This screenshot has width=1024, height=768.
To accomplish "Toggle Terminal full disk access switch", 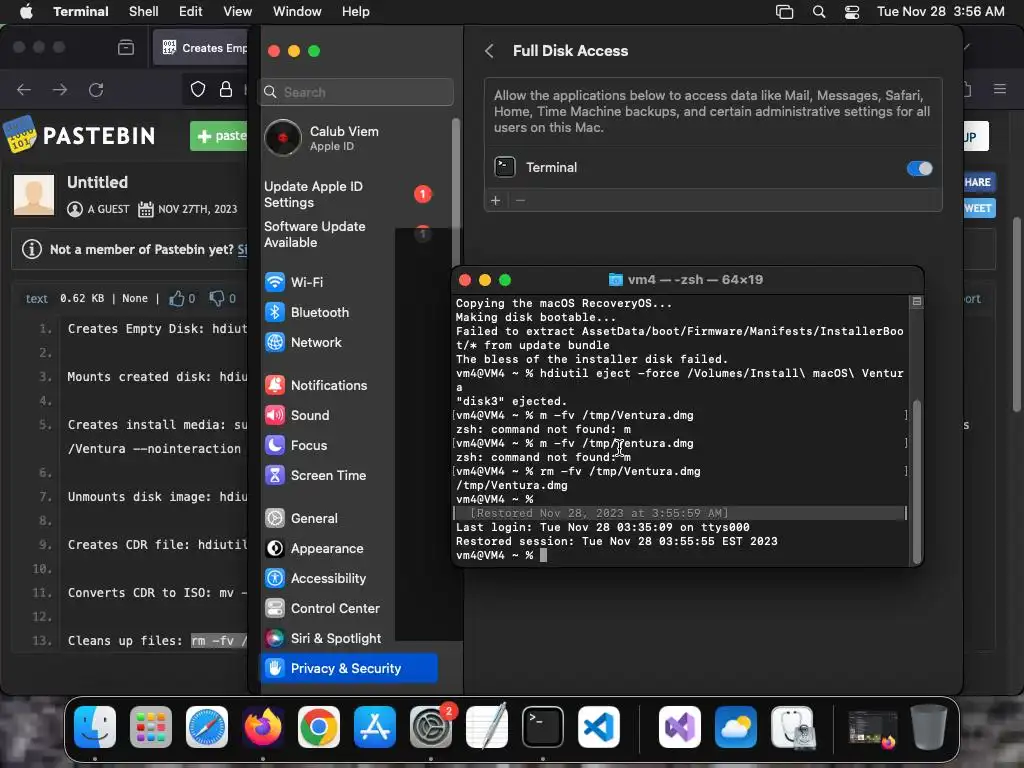I will [x=919, y=168].
